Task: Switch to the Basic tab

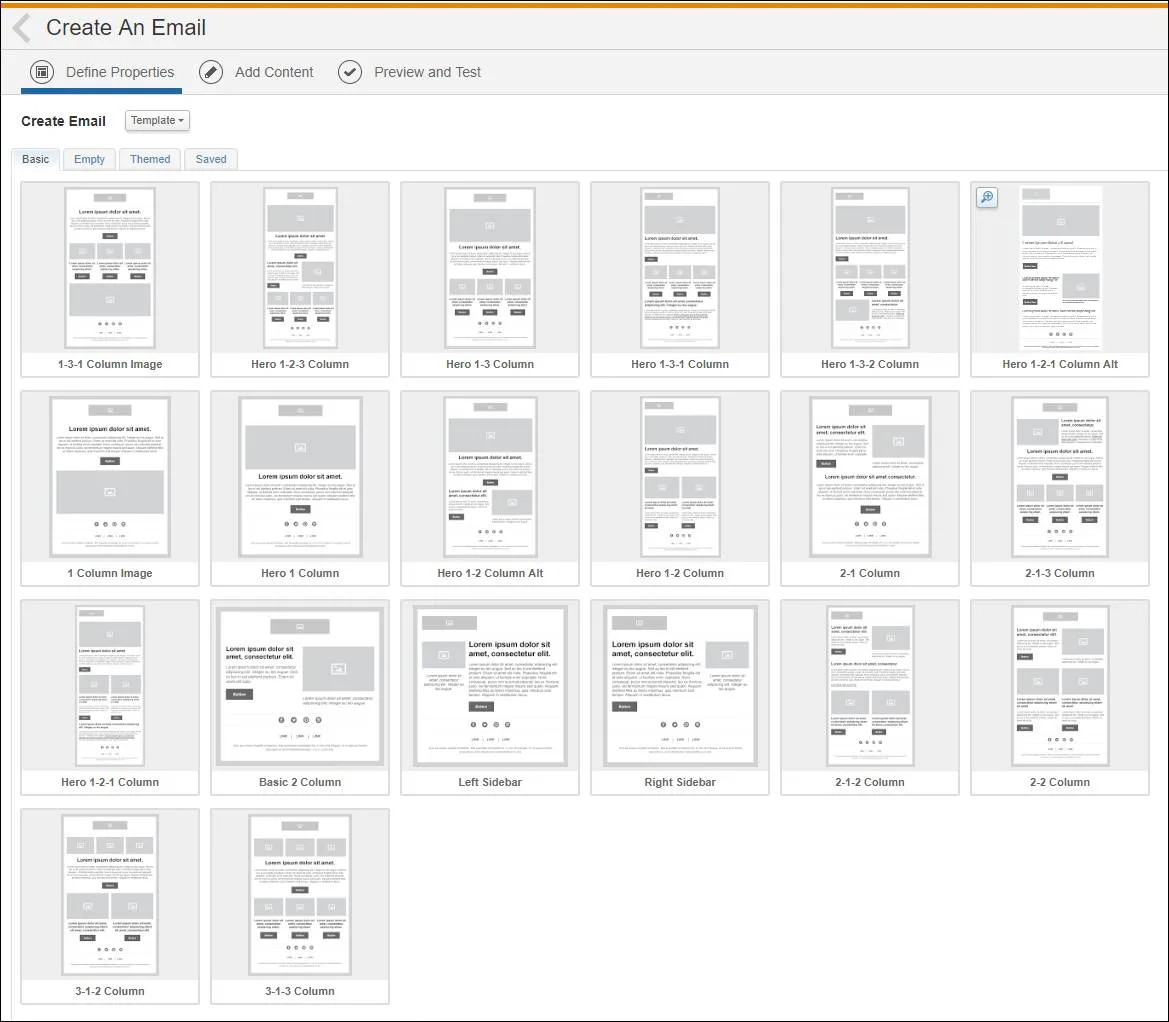Action: pos(36,159)
